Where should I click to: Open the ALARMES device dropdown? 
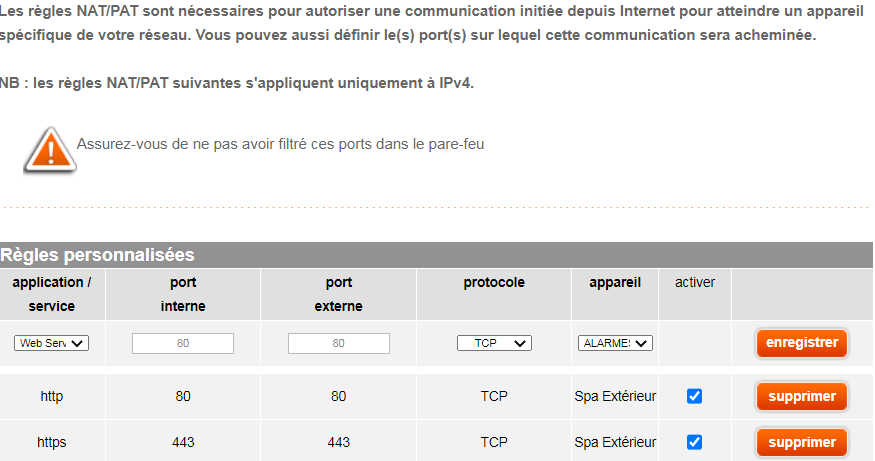point(615,343)
